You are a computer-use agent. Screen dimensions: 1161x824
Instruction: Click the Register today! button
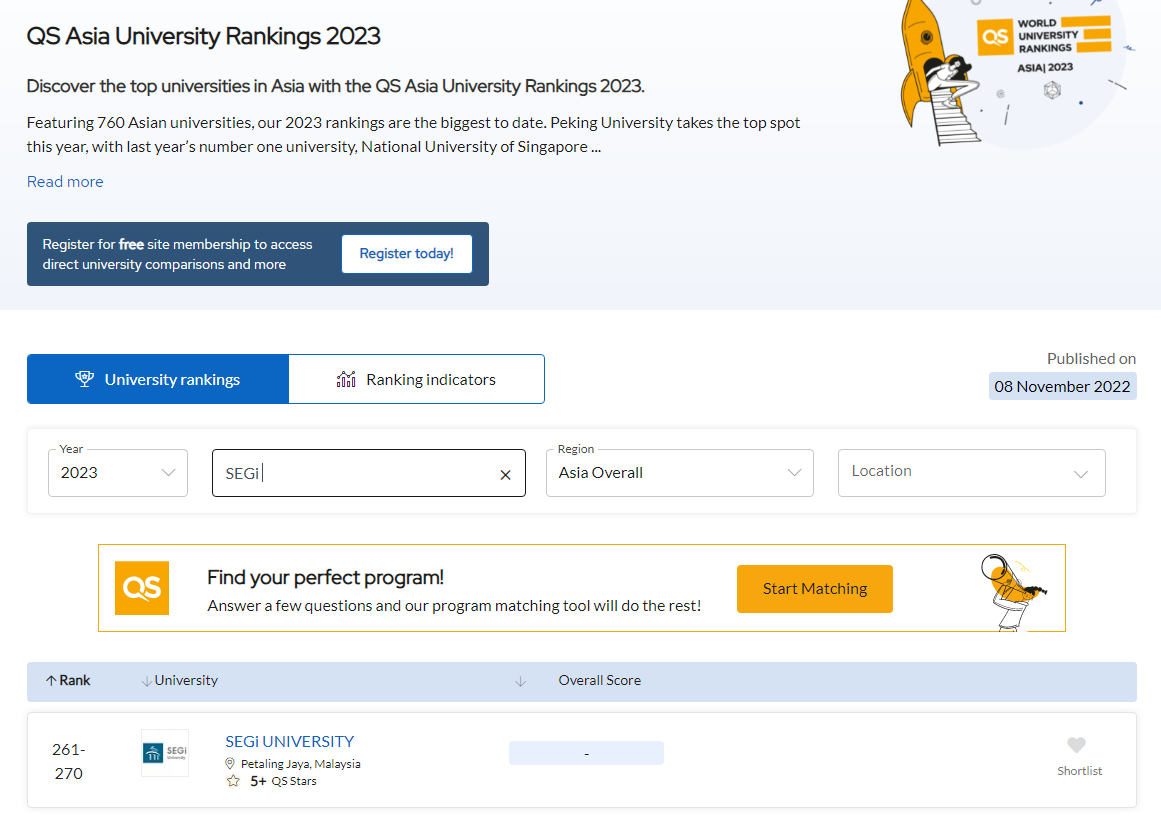tap(406, 254)
